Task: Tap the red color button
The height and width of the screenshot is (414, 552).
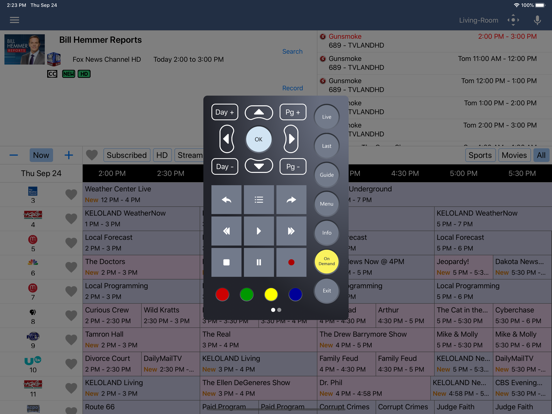Action: (x=222, y=294)
